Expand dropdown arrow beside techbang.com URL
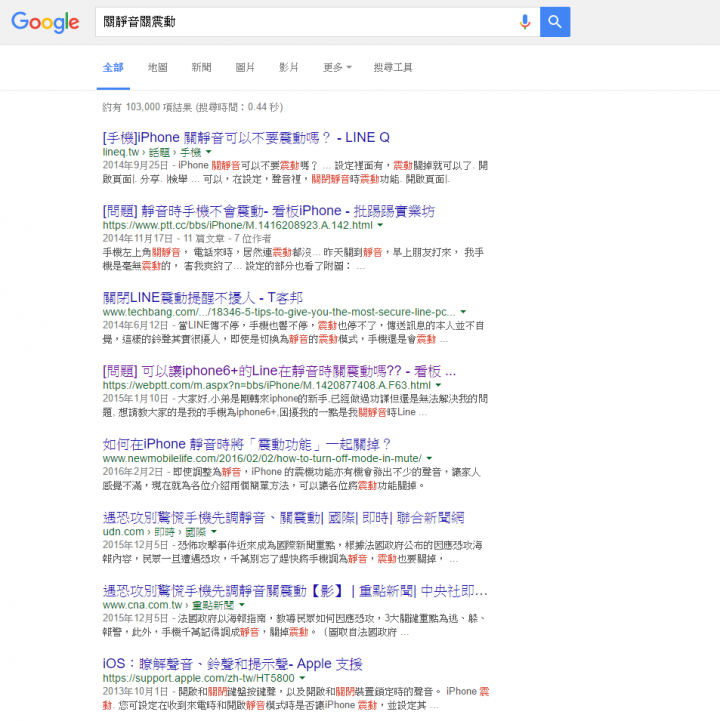 [463, 312]
